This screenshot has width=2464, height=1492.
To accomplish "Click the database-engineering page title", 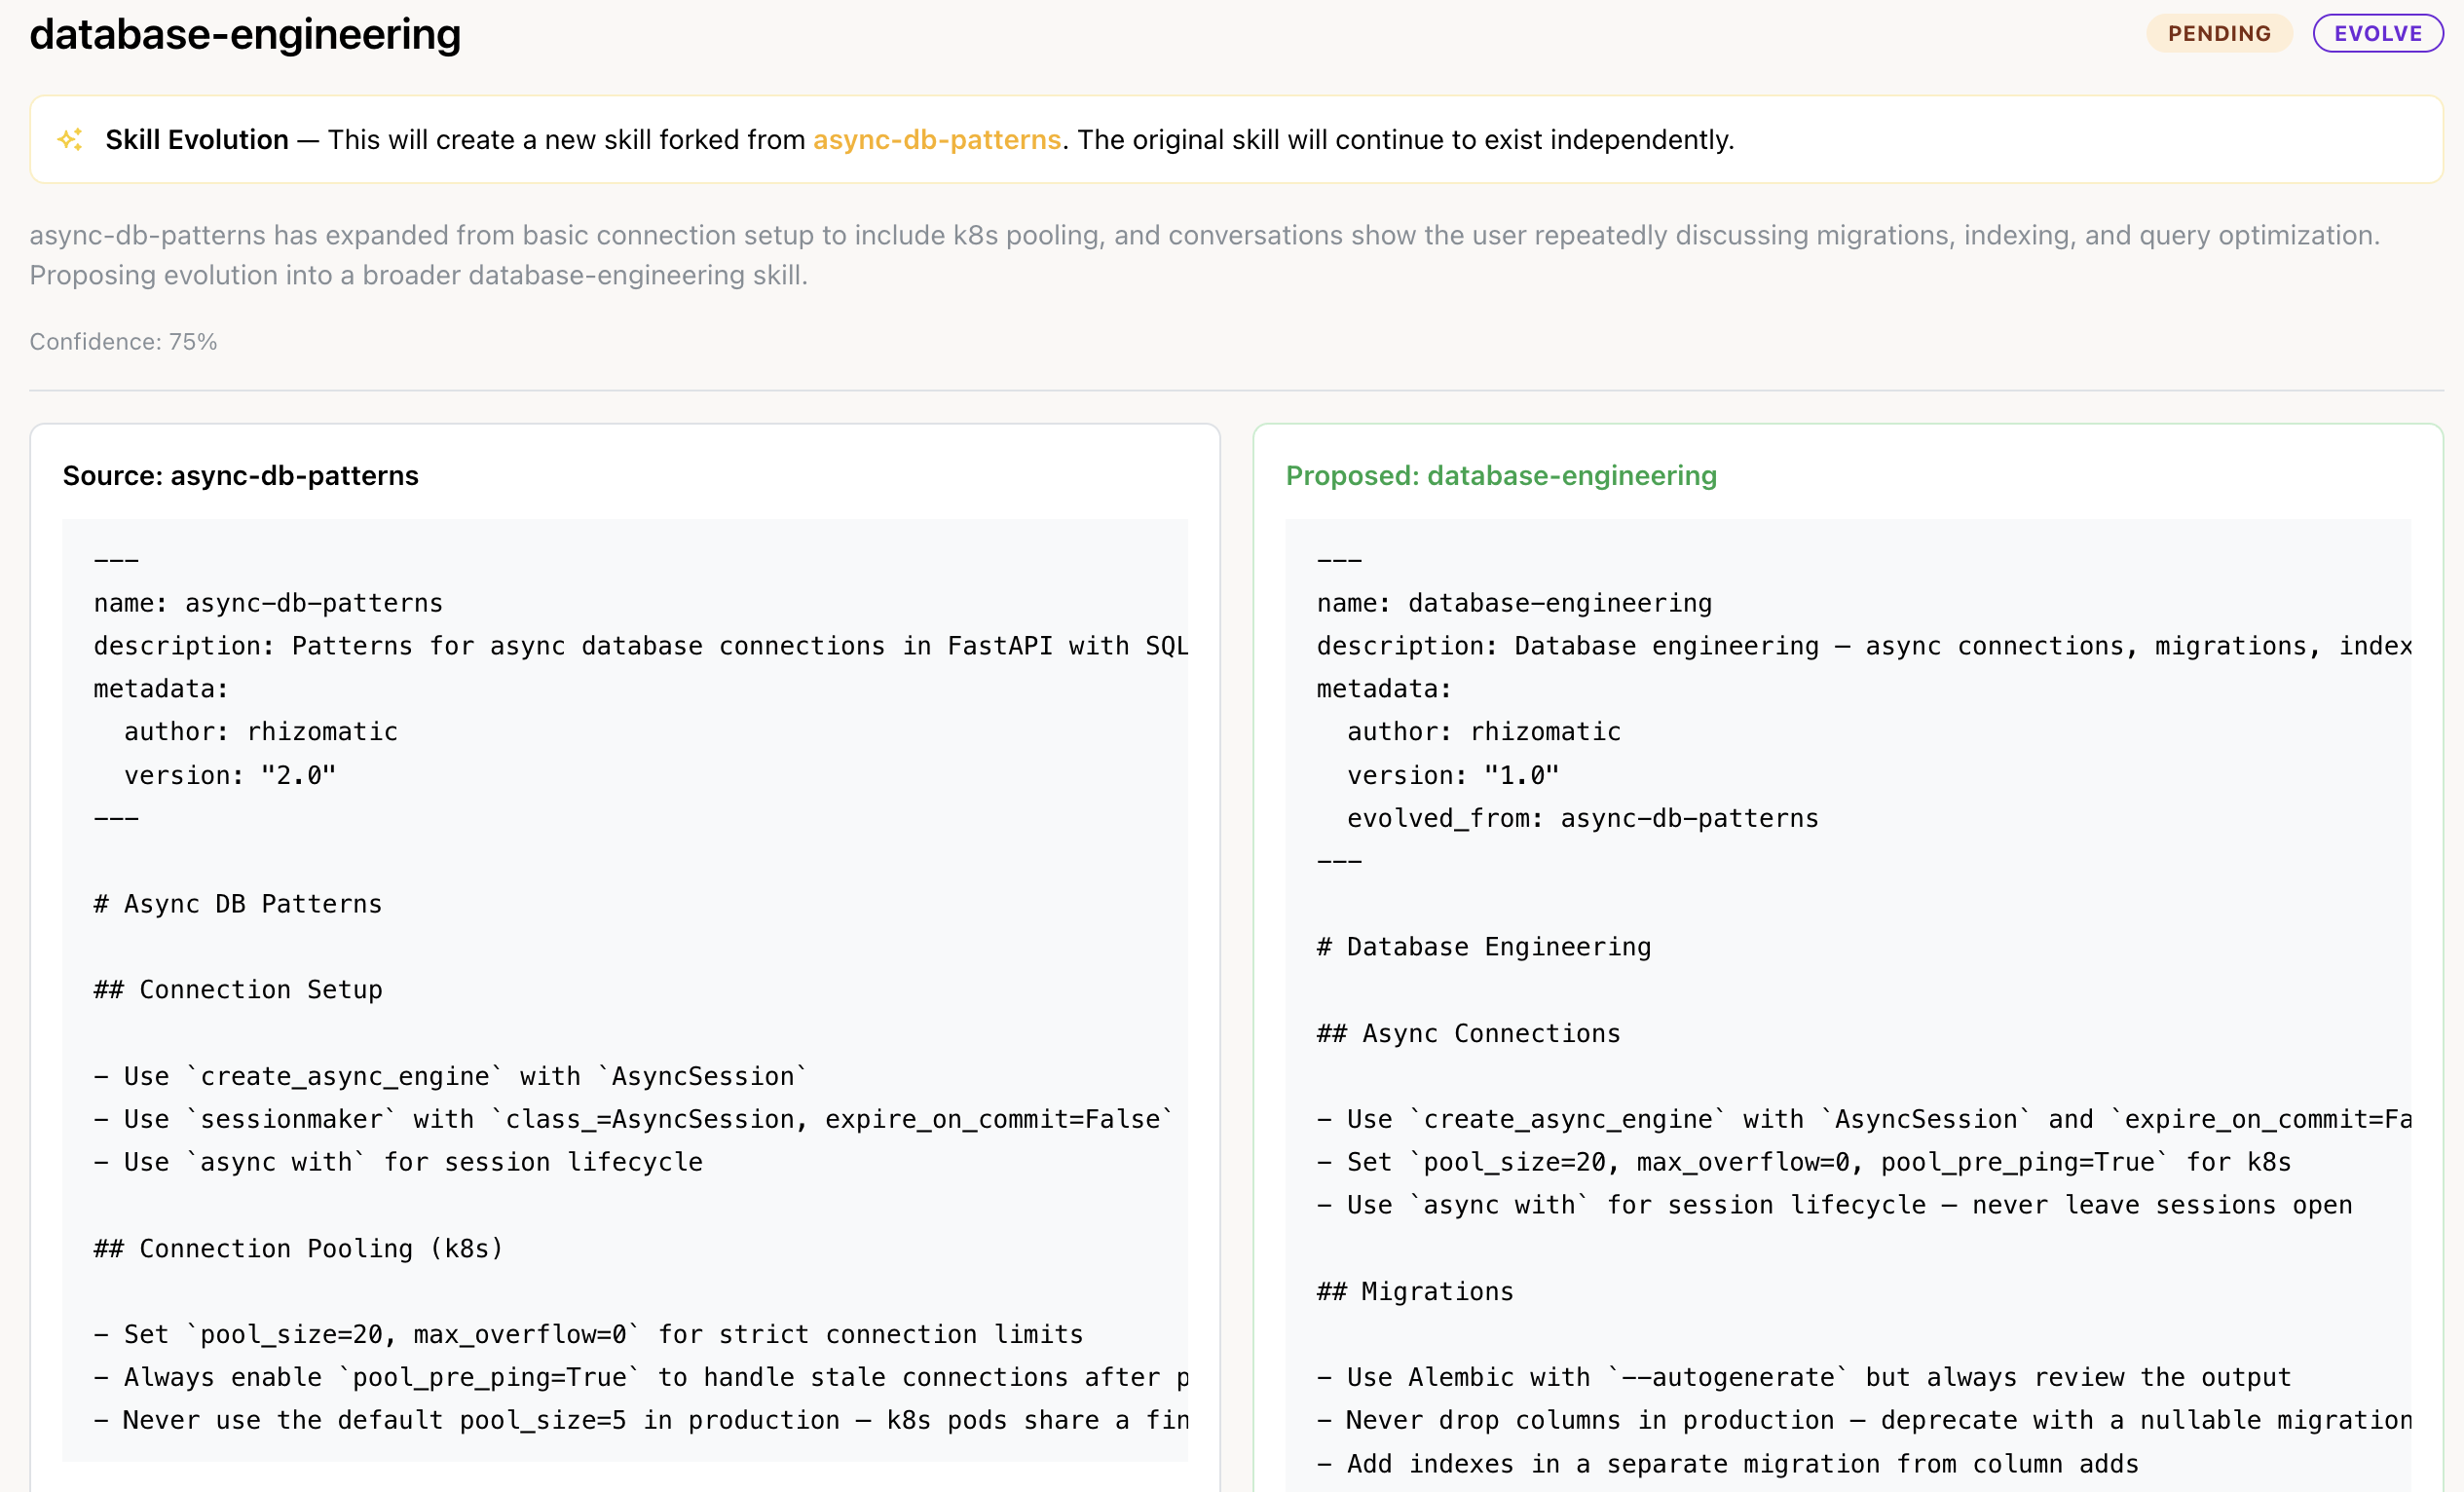I will 245,34.
